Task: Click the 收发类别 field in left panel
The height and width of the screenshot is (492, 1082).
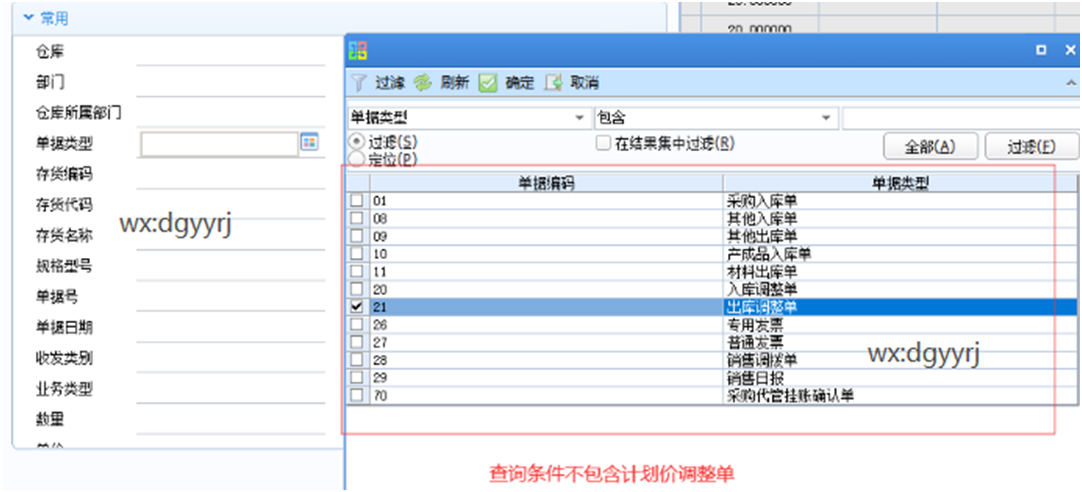Action: point(231,358)
